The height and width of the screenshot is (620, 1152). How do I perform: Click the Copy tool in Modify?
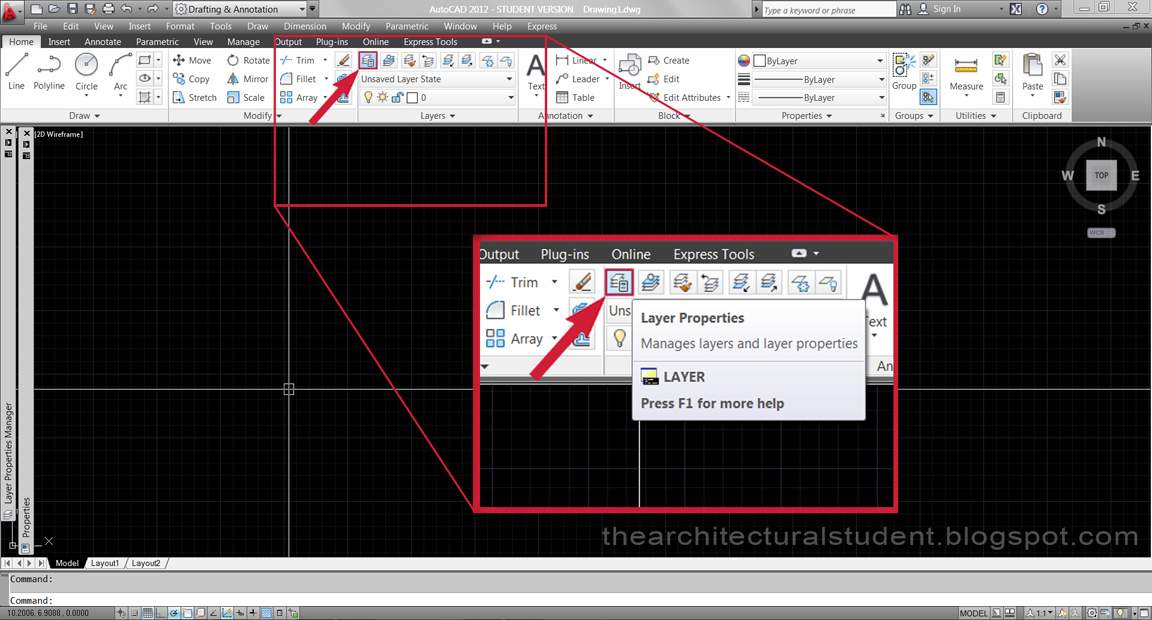click(x=191, y=79)
